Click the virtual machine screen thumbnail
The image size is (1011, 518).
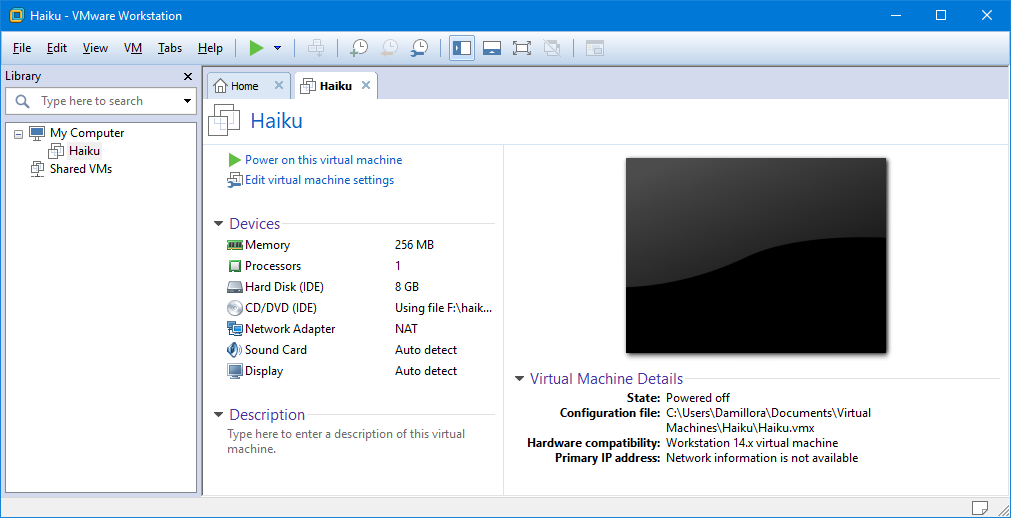[x=755, y=255]
